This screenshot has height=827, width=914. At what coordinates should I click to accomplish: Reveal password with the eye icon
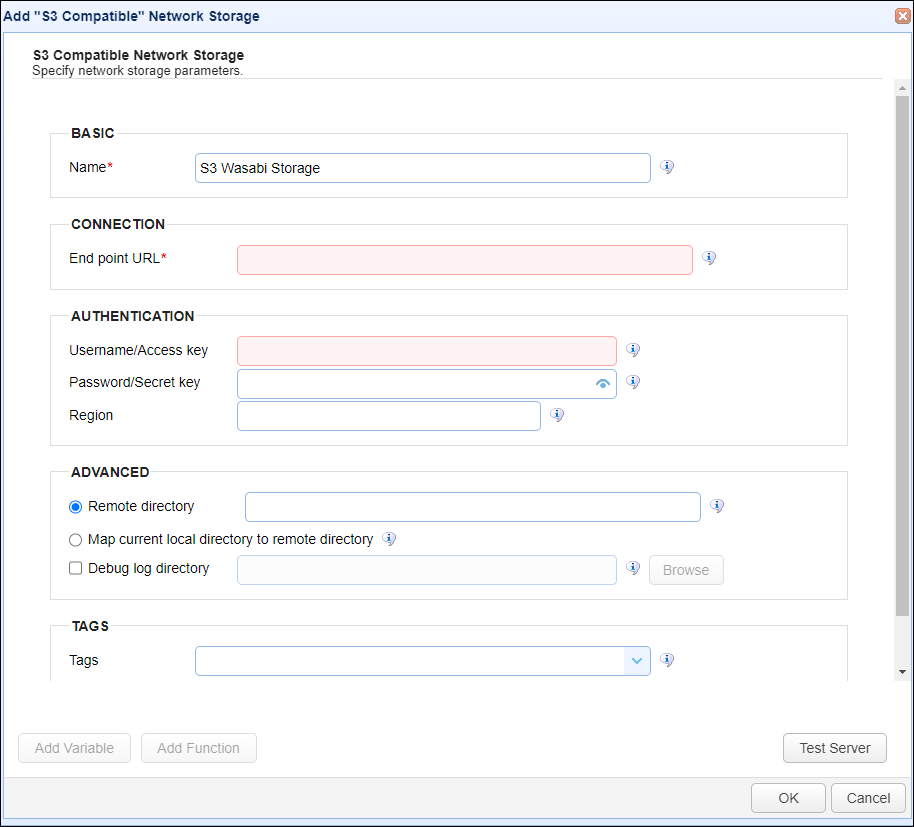[x=603, y=383]
